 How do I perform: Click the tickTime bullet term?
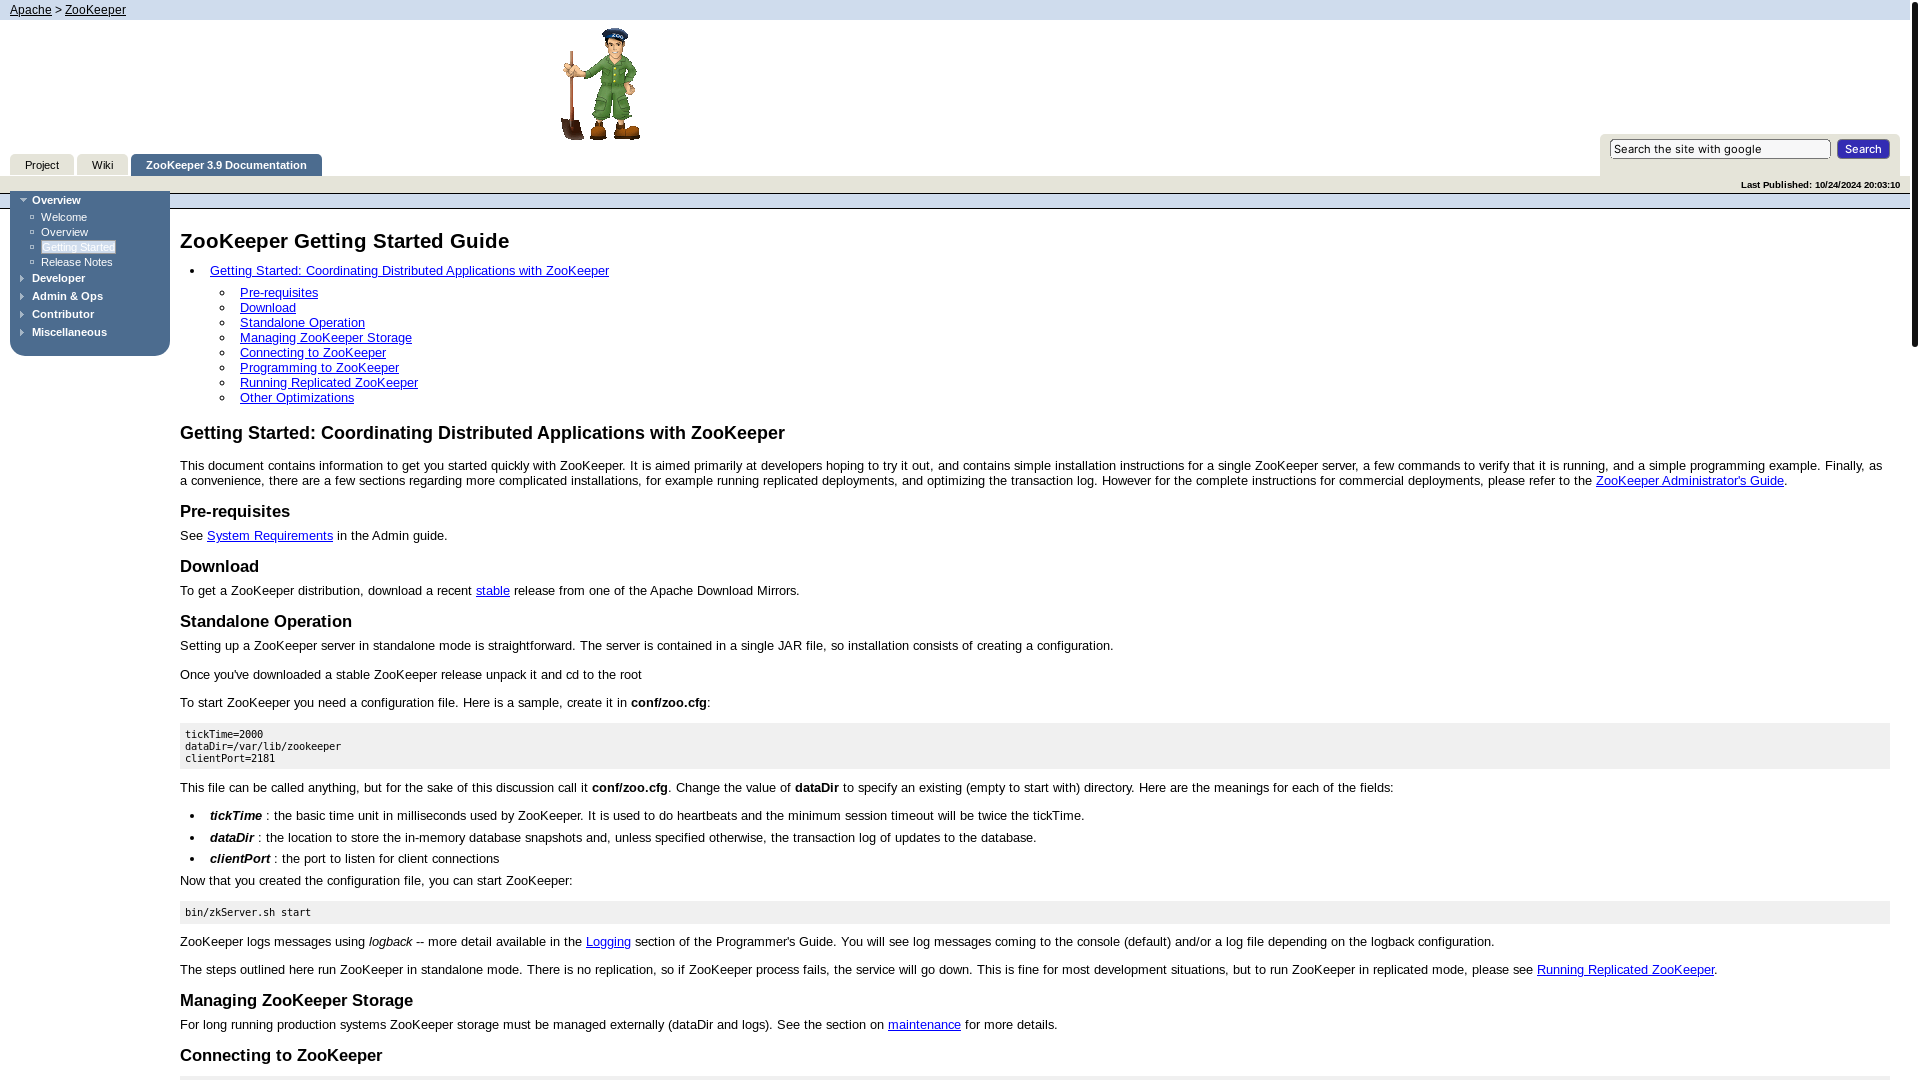tap(236, 816)
